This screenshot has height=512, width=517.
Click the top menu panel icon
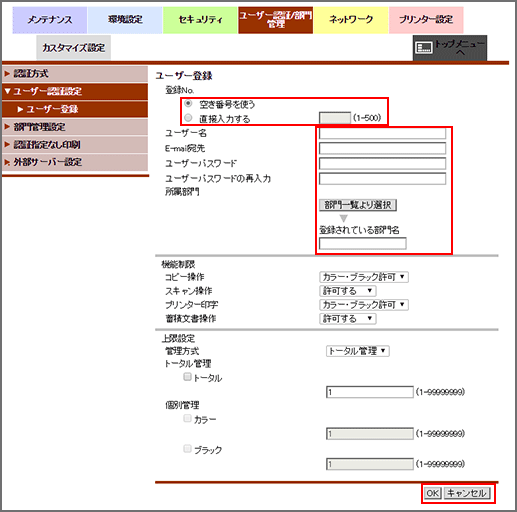(x=424, y=48)
